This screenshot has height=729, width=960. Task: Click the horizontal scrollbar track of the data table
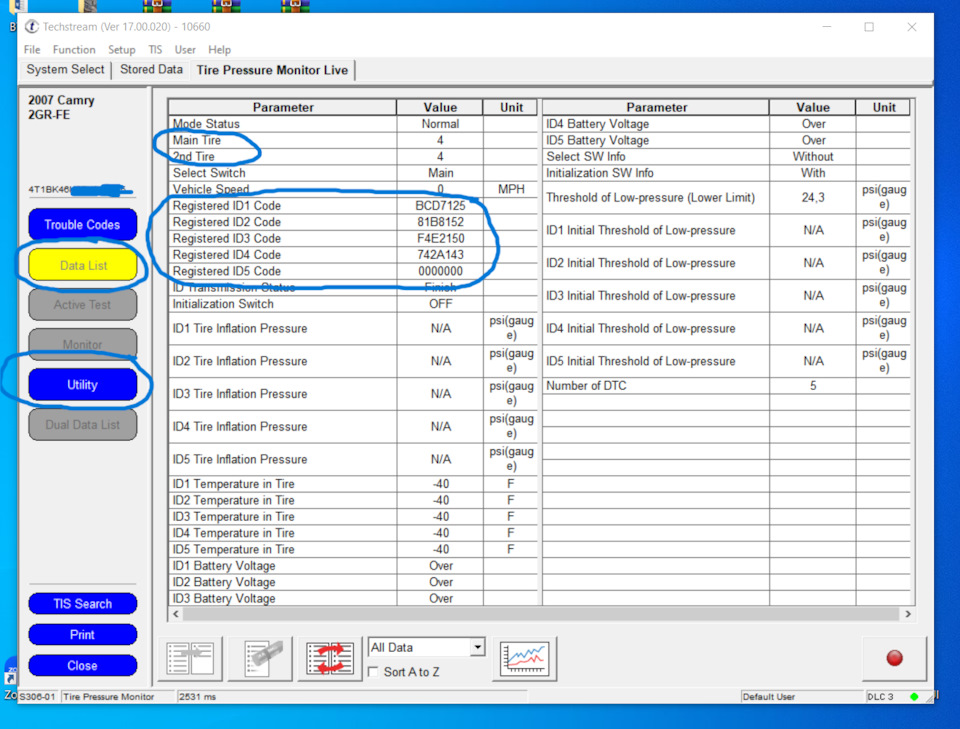pyautogui.click(x=541, y=614)
